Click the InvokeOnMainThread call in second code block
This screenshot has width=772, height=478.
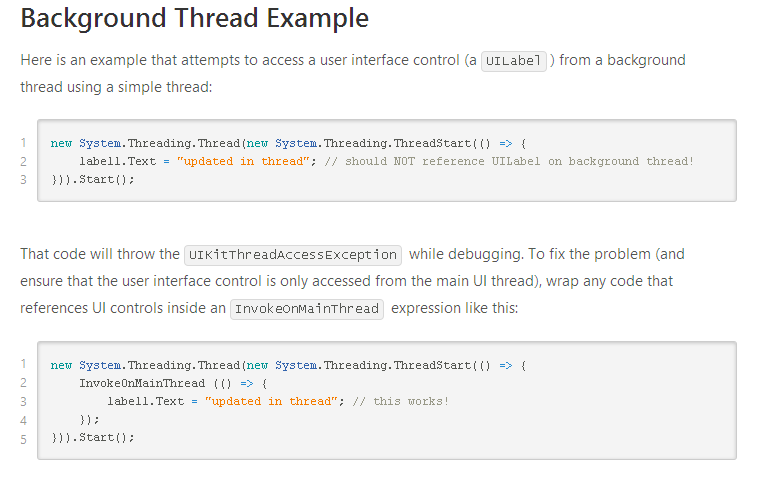click(142, 383)
